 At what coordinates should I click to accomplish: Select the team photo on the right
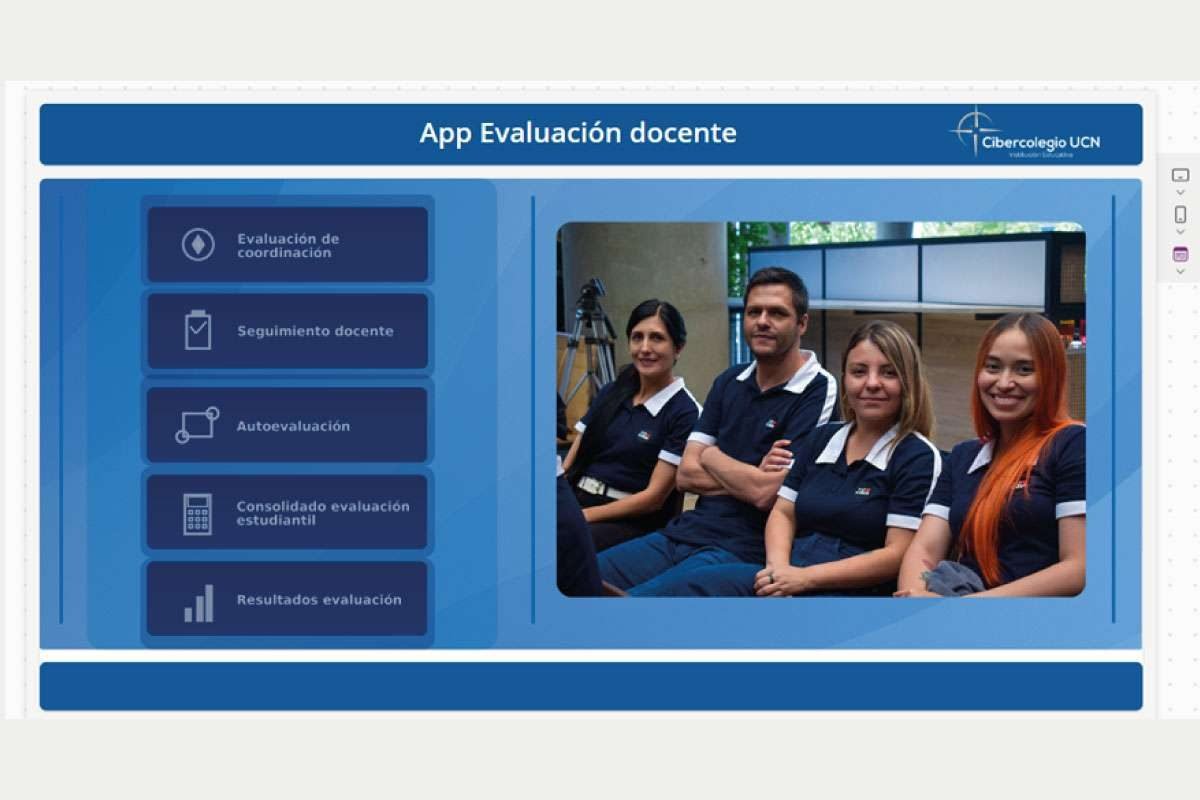pyautogui.click(x=820, y=410)
